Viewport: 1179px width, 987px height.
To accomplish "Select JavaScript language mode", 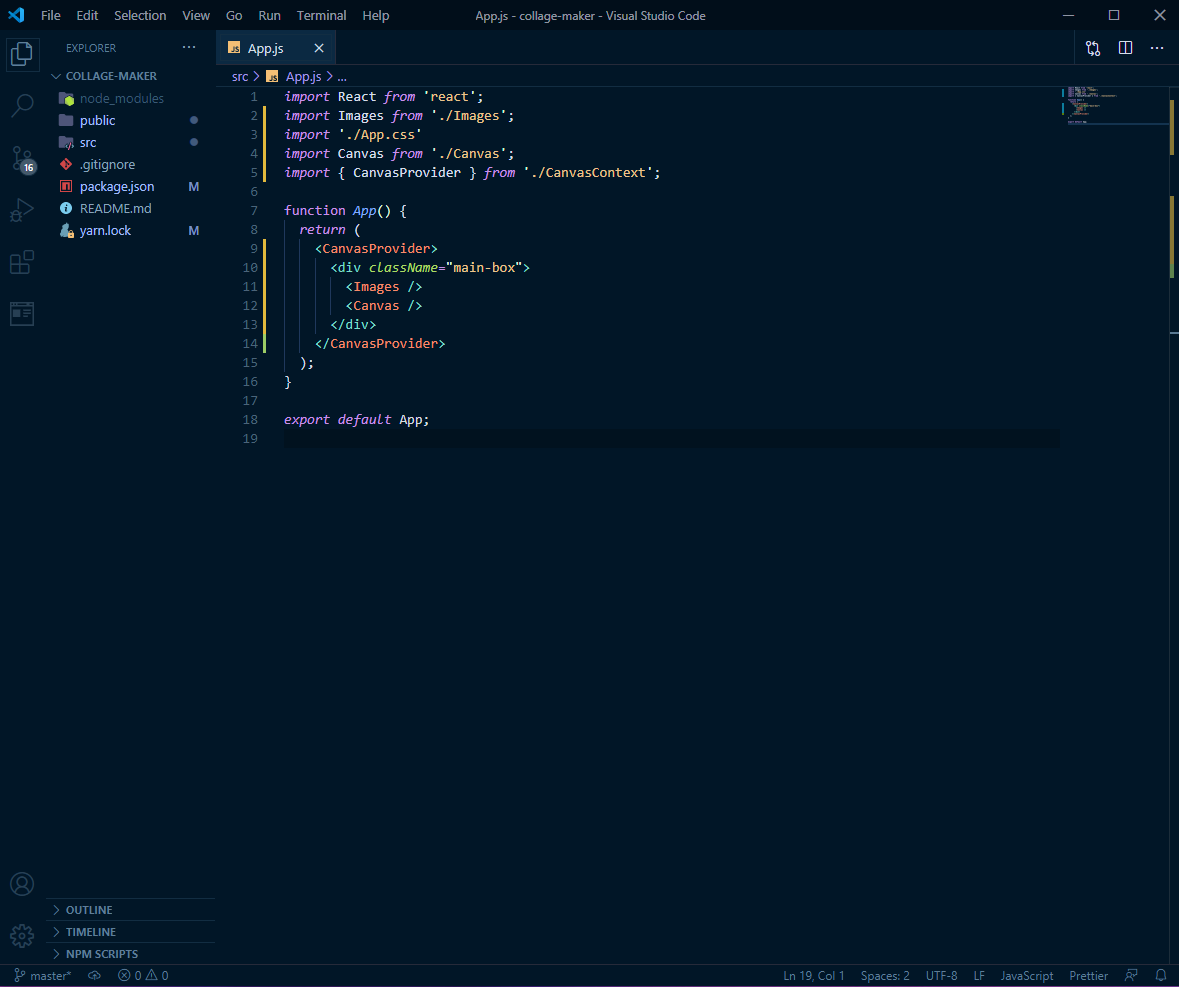I will click(x=1026, y=976).
